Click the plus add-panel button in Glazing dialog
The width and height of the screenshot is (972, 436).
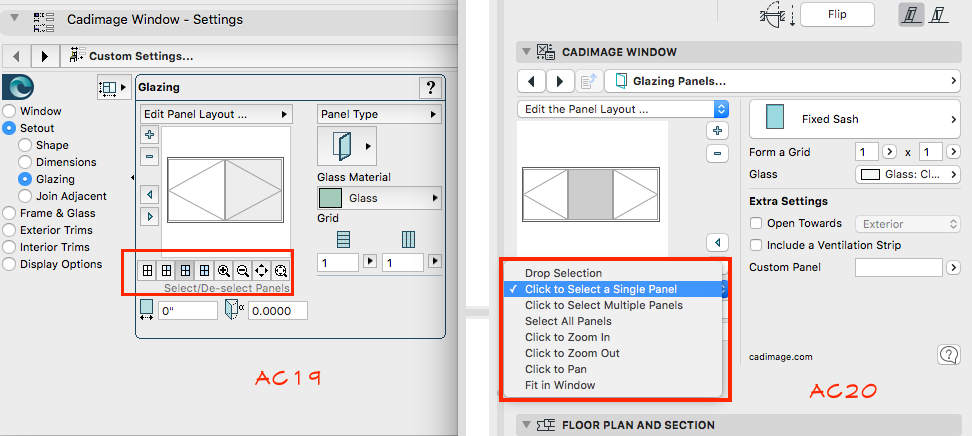(x=149, y=134)
